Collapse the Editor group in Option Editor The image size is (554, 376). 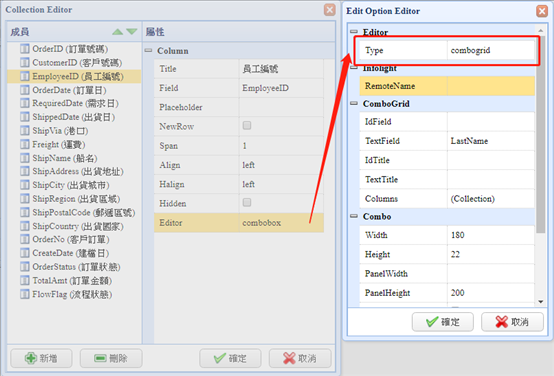354,32
